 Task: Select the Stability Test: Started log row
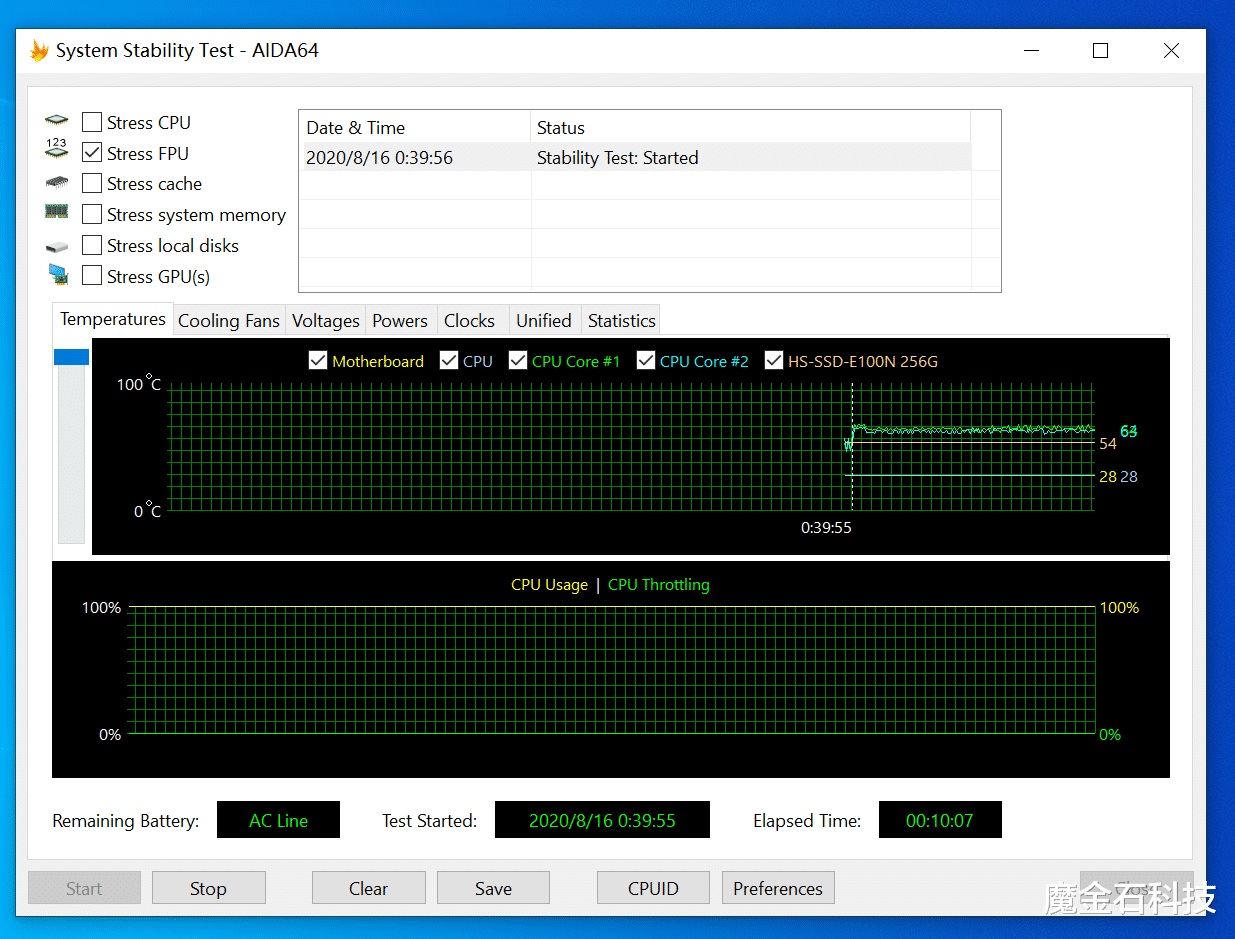click(x=635, y=157)
